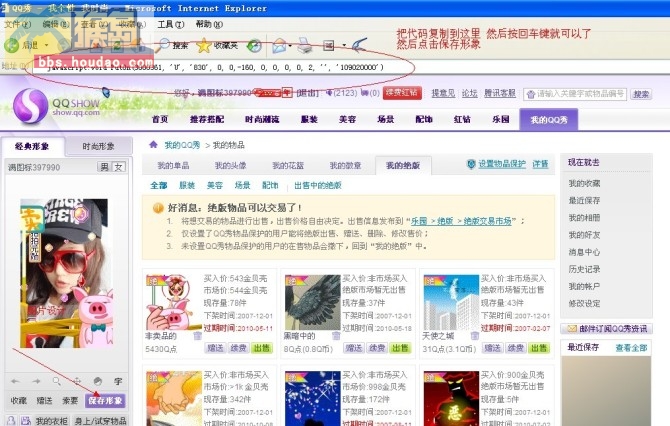Click the IE Back arrow button
Screen dimensions: 670x426
[12, 45]
